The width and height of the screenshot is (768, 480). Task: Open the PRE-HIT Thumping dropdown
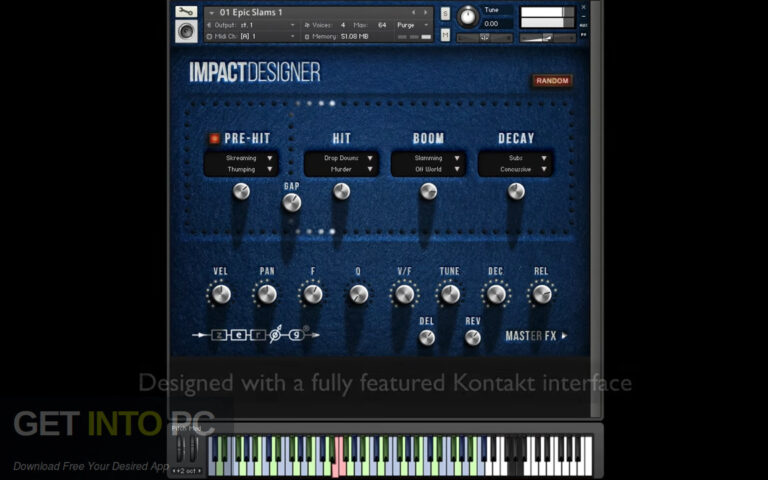[x=241, y=169]
